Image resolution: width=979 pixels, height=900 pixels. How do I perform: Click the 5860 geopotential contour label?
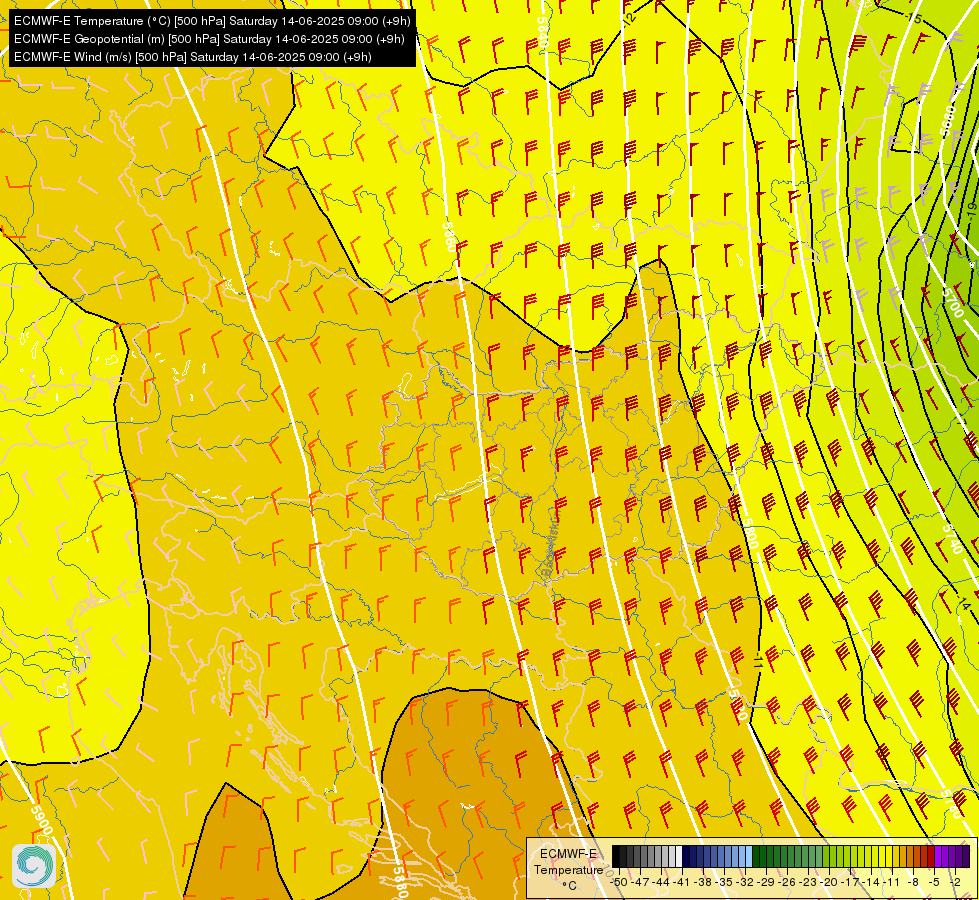click(449, 237)
